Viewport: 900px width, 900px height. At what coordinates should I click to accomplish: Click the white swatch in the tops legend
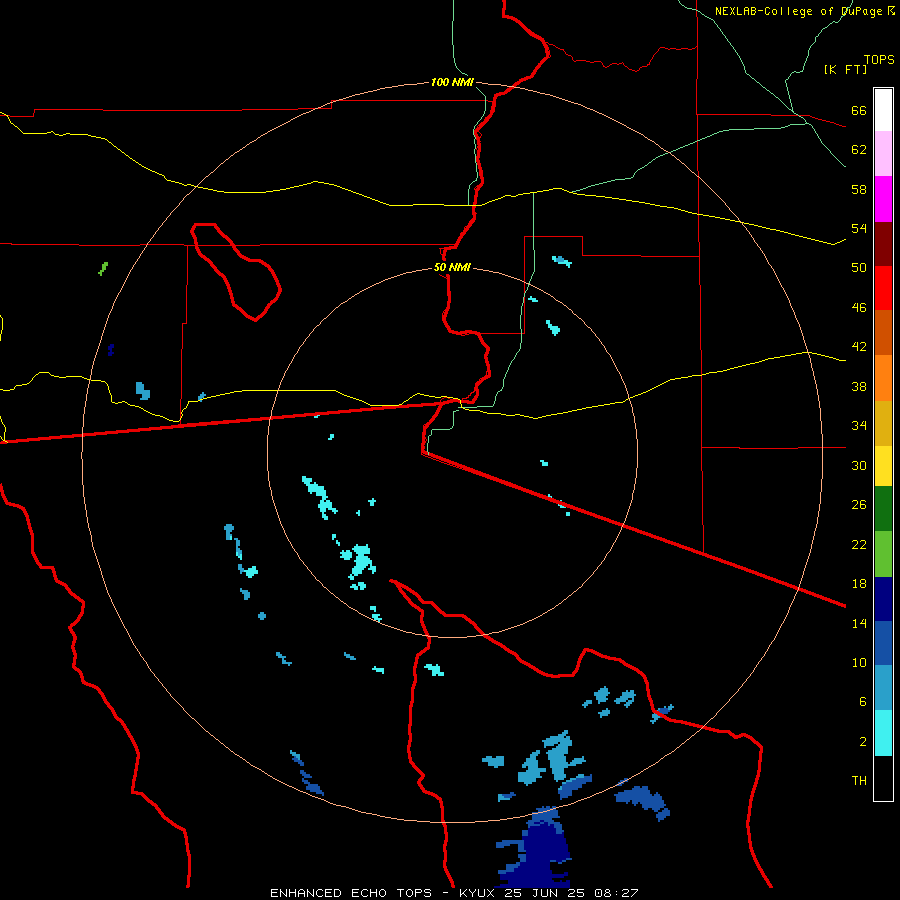click(883, 110)
